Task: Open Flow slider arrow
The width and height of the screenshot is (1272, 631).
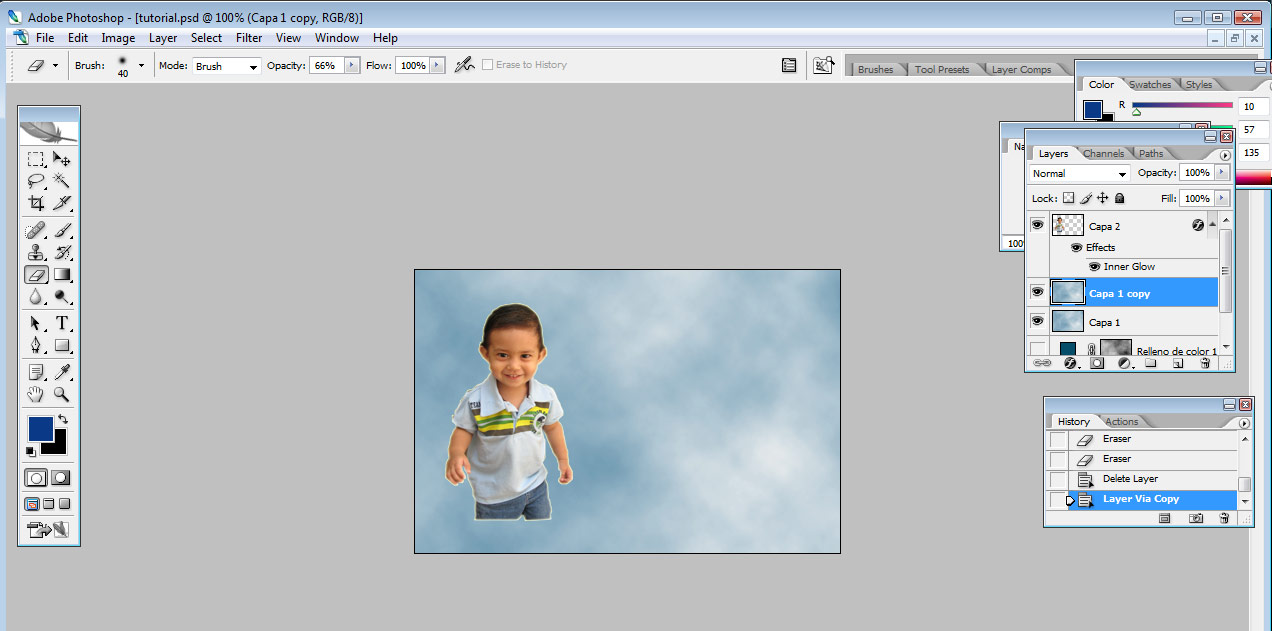Action: 436,65
